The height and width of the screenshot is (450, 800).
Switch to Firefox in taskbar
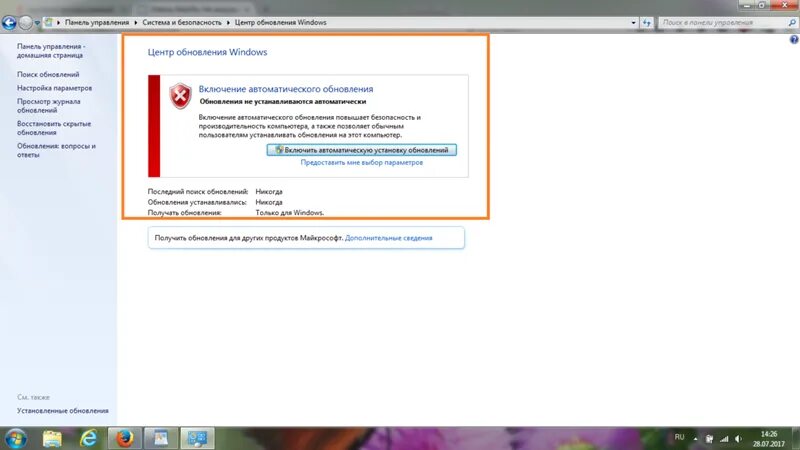point(124,438)
